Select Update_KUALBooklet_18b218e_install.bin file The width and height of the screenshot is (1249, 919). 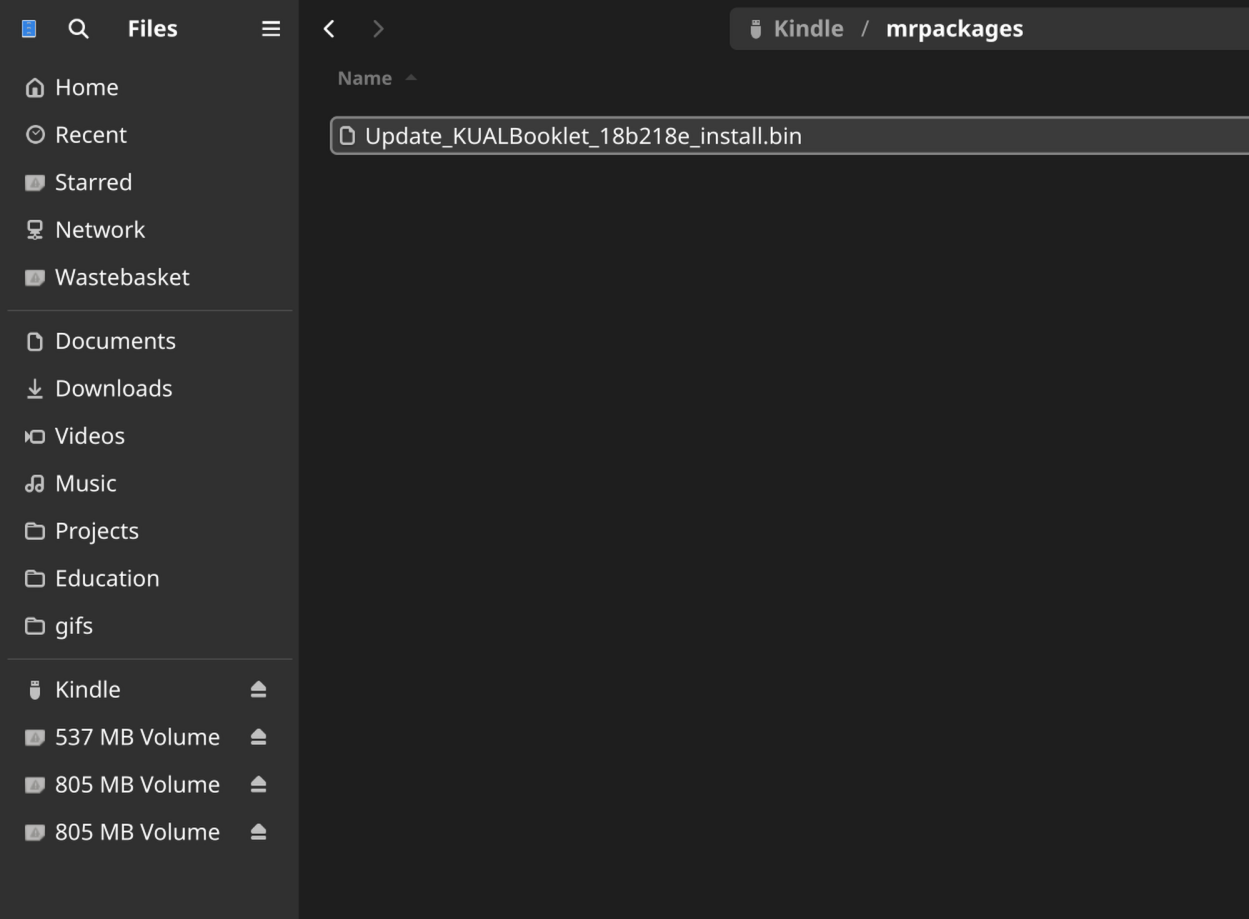click(x=583, y=136)
